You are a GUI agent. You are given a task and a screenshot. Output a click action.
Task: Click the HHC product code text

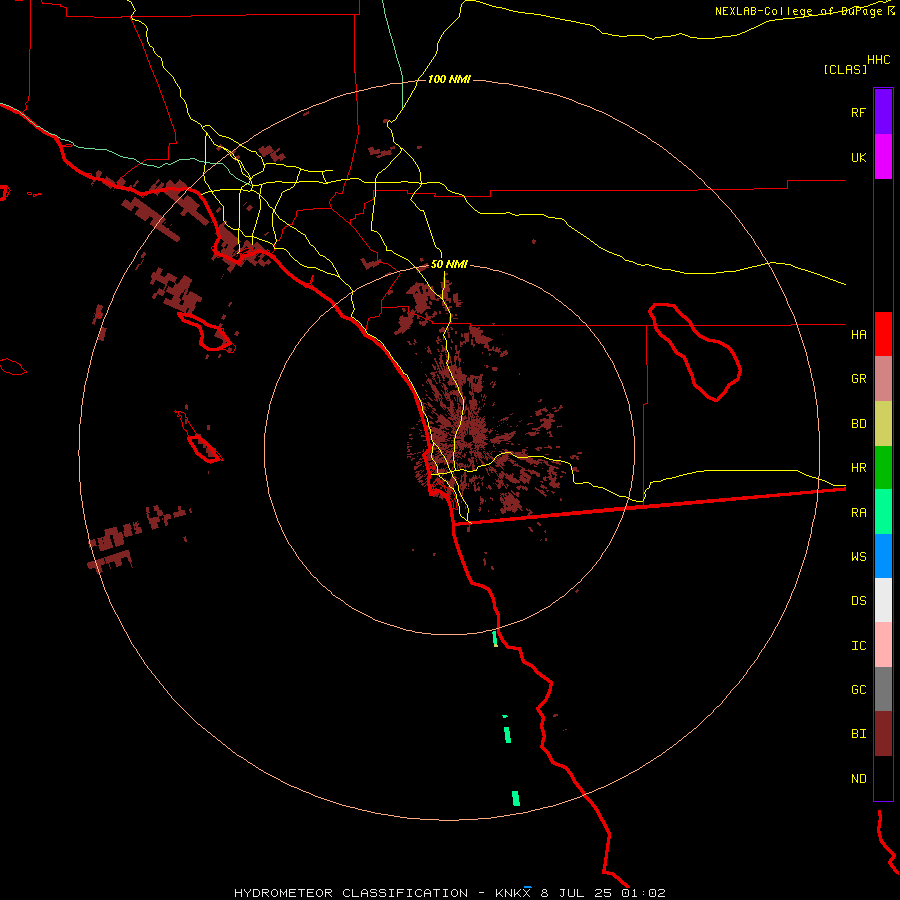[x=879, y=60]
